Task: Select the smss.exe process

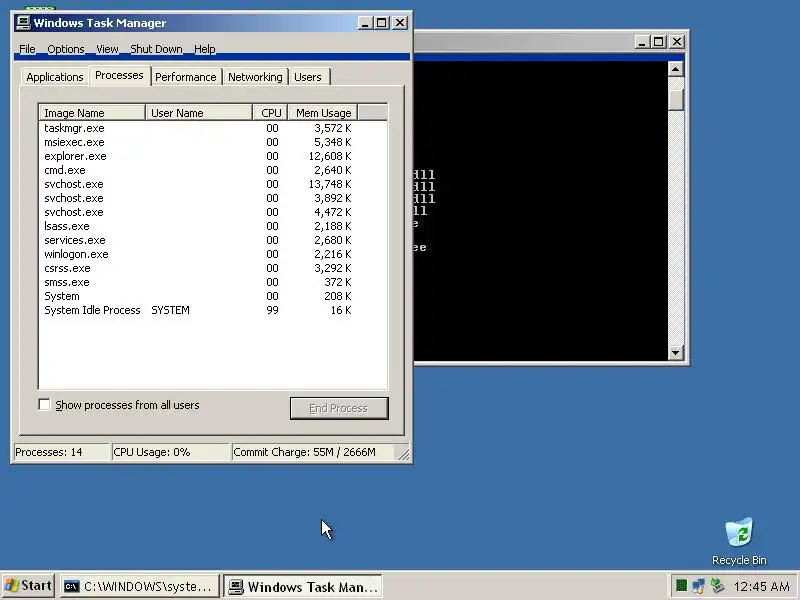Action: coord(197,282)
